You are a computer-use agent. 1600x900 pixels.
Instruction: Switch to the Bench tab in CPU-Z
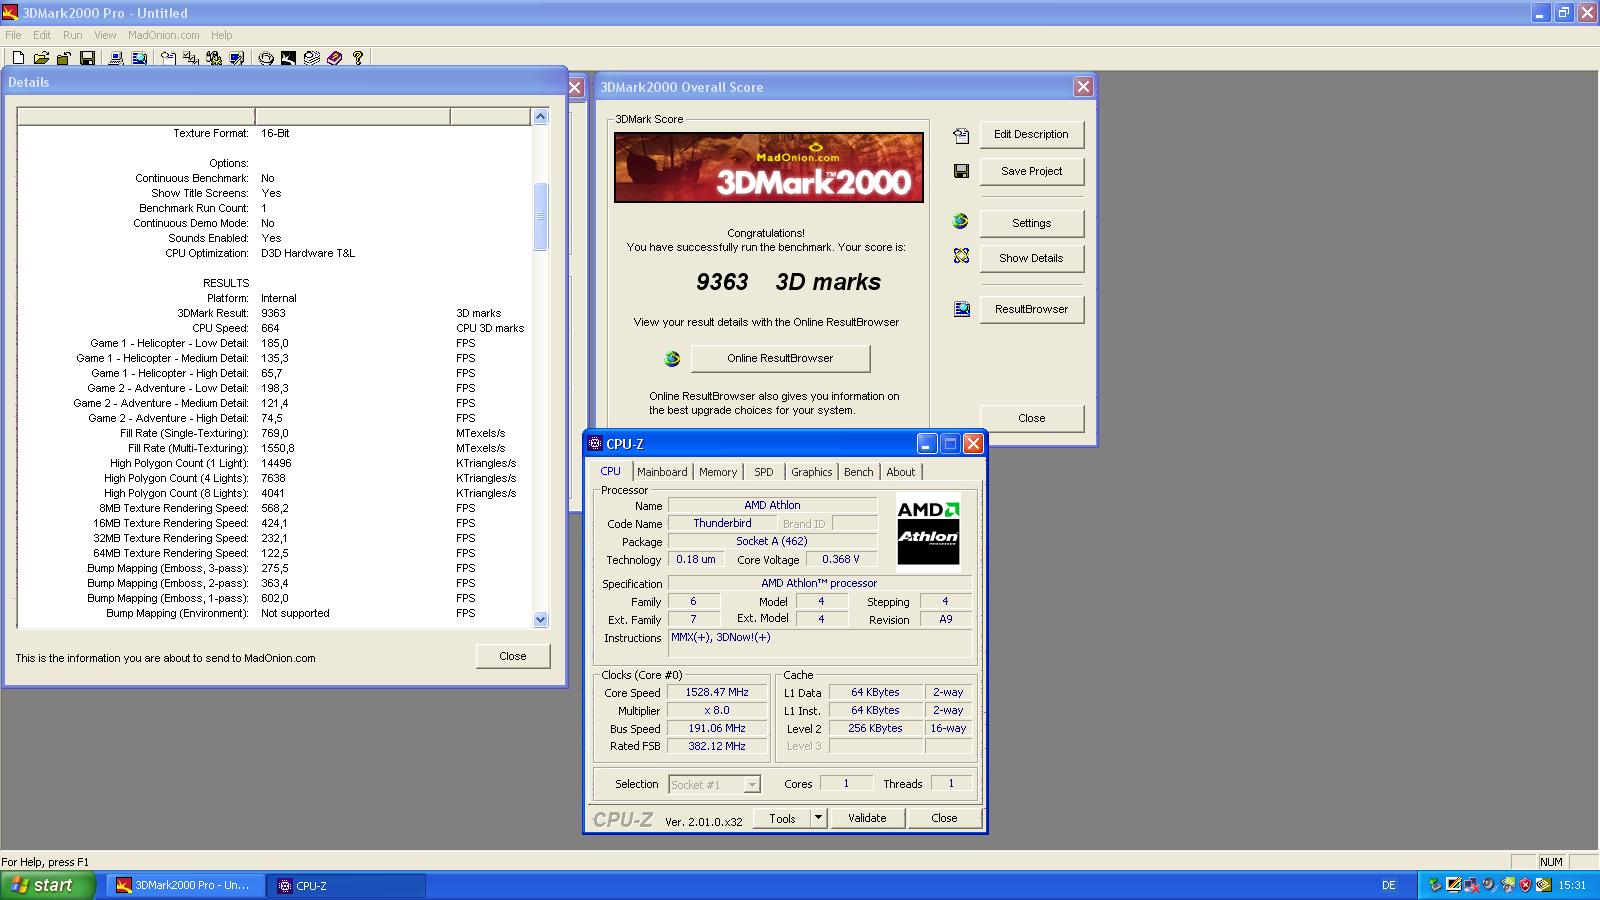[x=858, y=472]
